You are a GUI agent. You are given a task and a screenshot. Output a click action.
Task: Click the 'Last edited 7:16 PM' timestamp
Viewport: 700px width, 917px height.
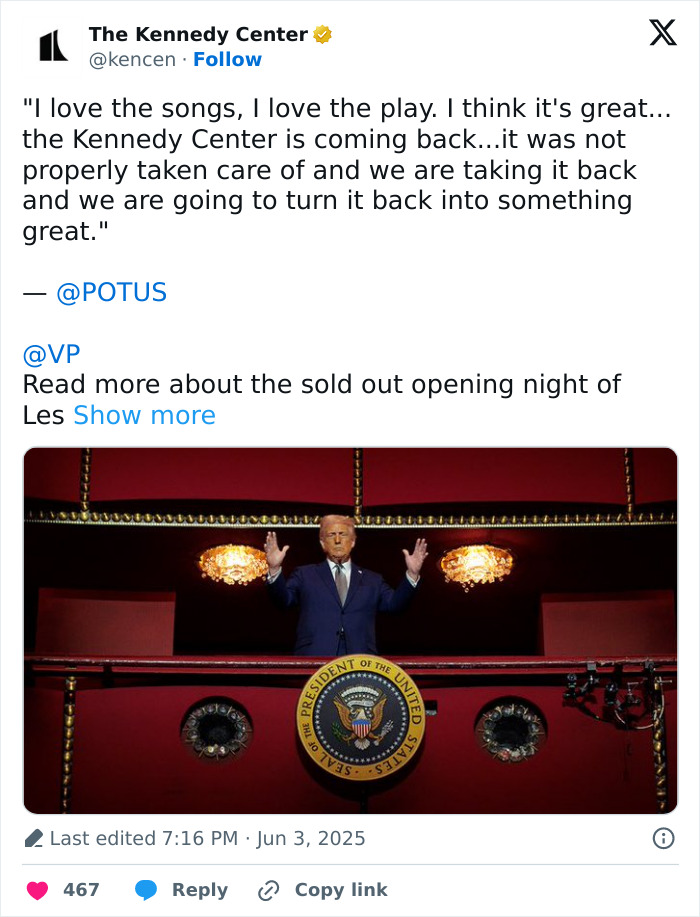[x=140, y=839]
